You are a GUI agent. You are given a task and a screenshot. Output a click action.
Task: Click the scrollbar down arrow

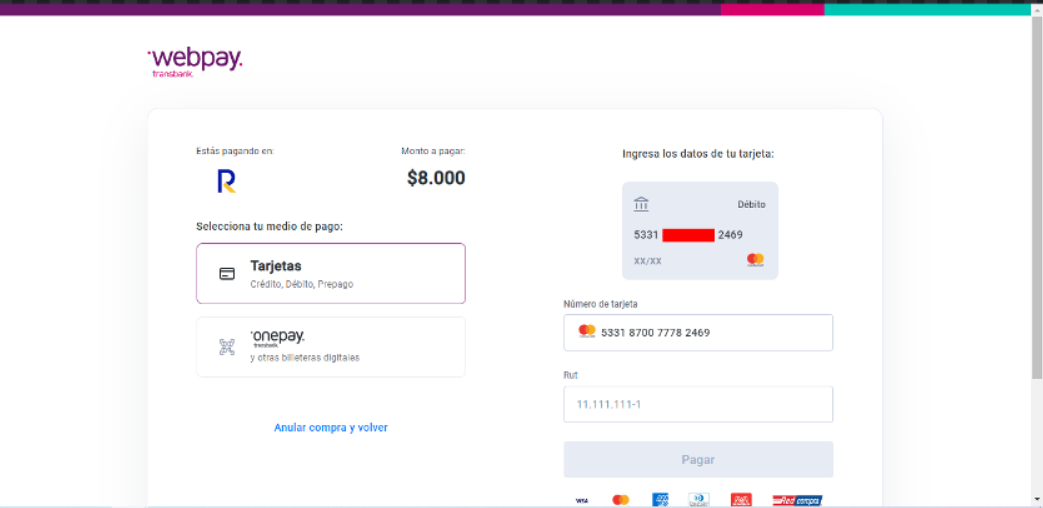click(x=1036, y=499)
